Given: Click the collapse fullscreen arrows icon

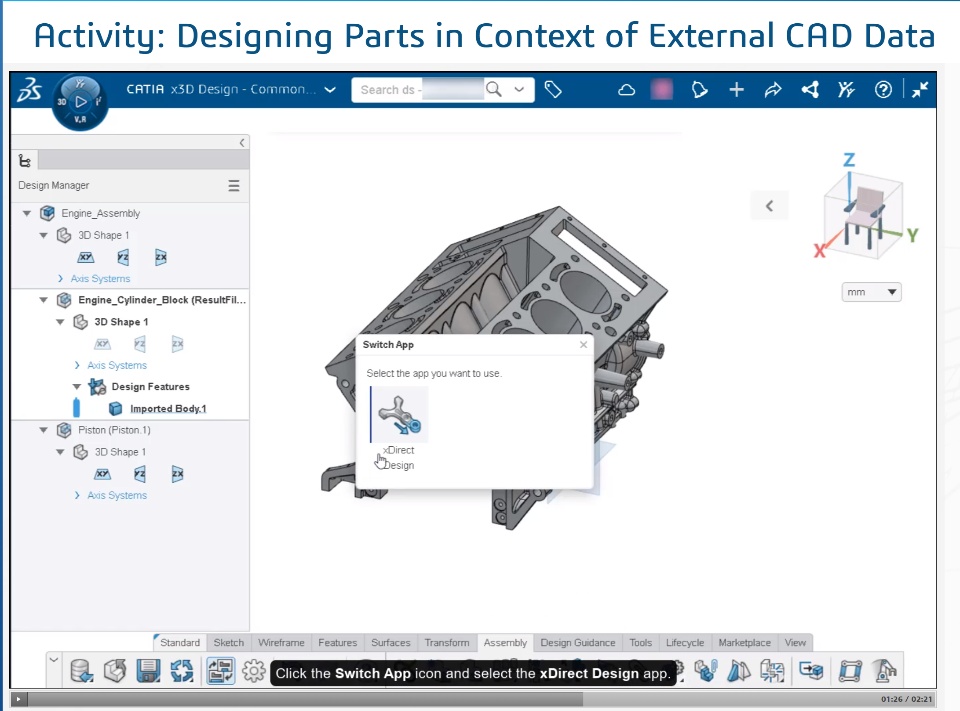Looking at the screenshot, I should tap(920, 90).
